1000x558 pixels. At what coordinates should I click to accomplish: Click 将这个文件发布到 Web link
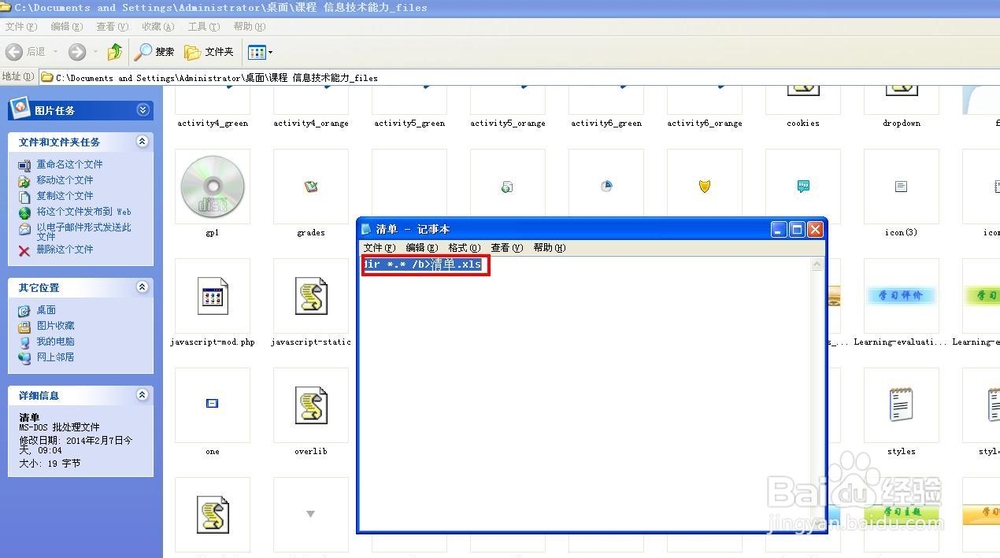(x=84, y=212)
